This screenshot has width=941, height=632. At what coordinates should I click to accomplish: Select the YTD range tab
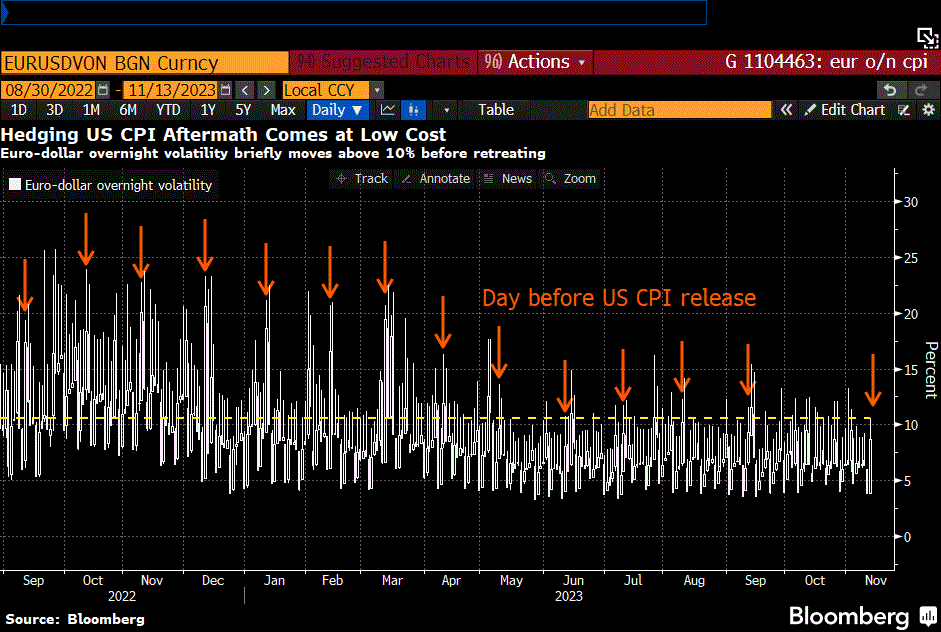click(x=168, y=110)
